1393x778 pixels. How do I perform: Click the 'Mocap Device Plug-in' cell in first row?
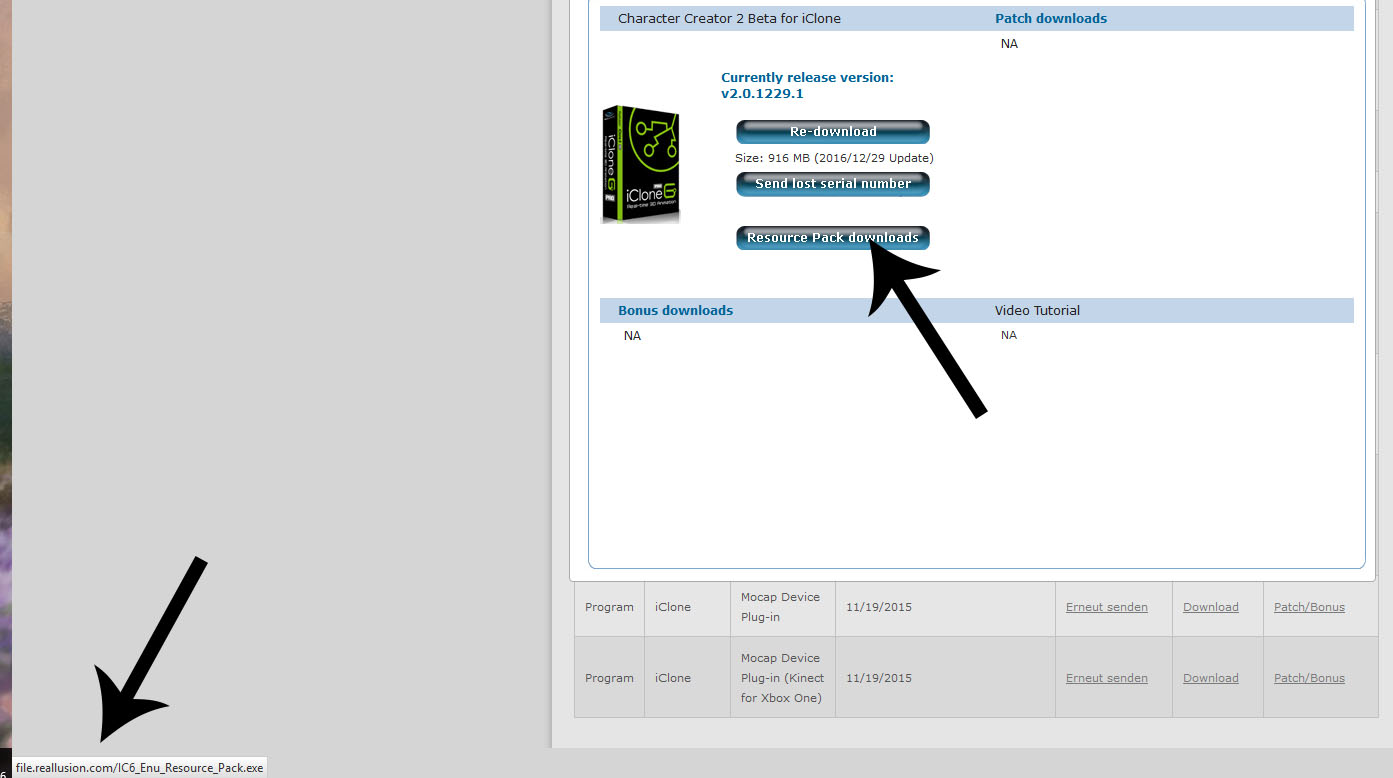[783, 607]
